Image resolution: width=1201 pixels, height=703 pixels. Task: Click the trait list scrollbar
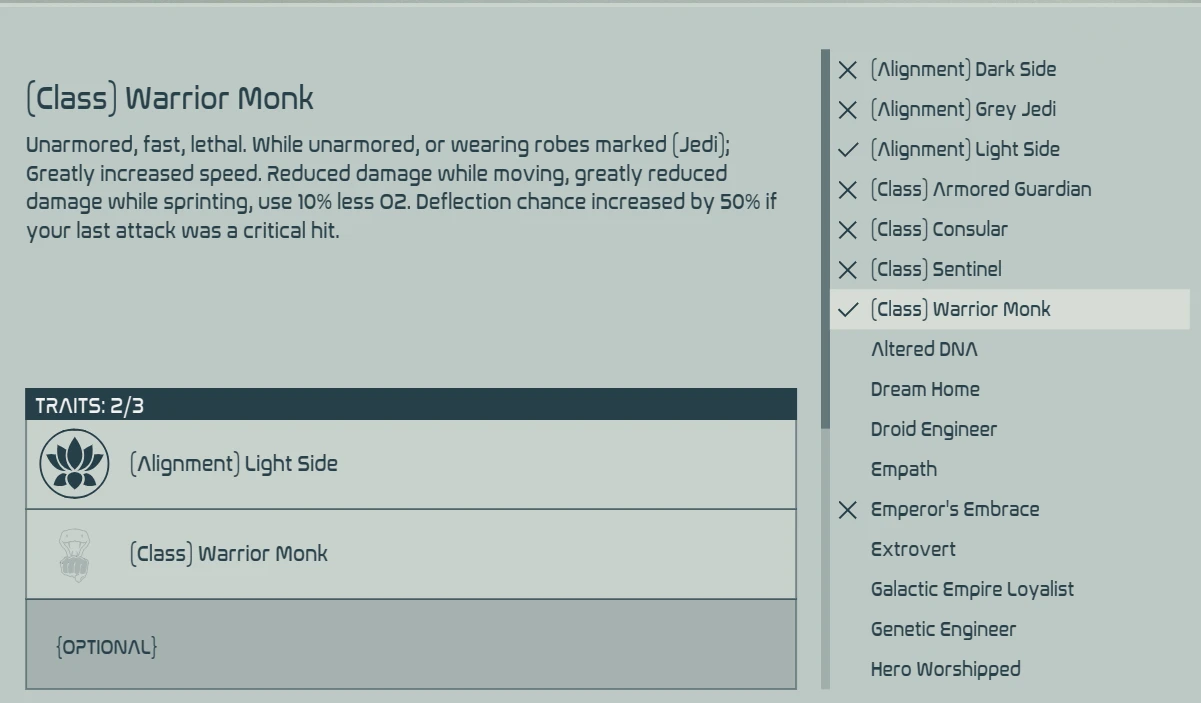tap(826, 240)
